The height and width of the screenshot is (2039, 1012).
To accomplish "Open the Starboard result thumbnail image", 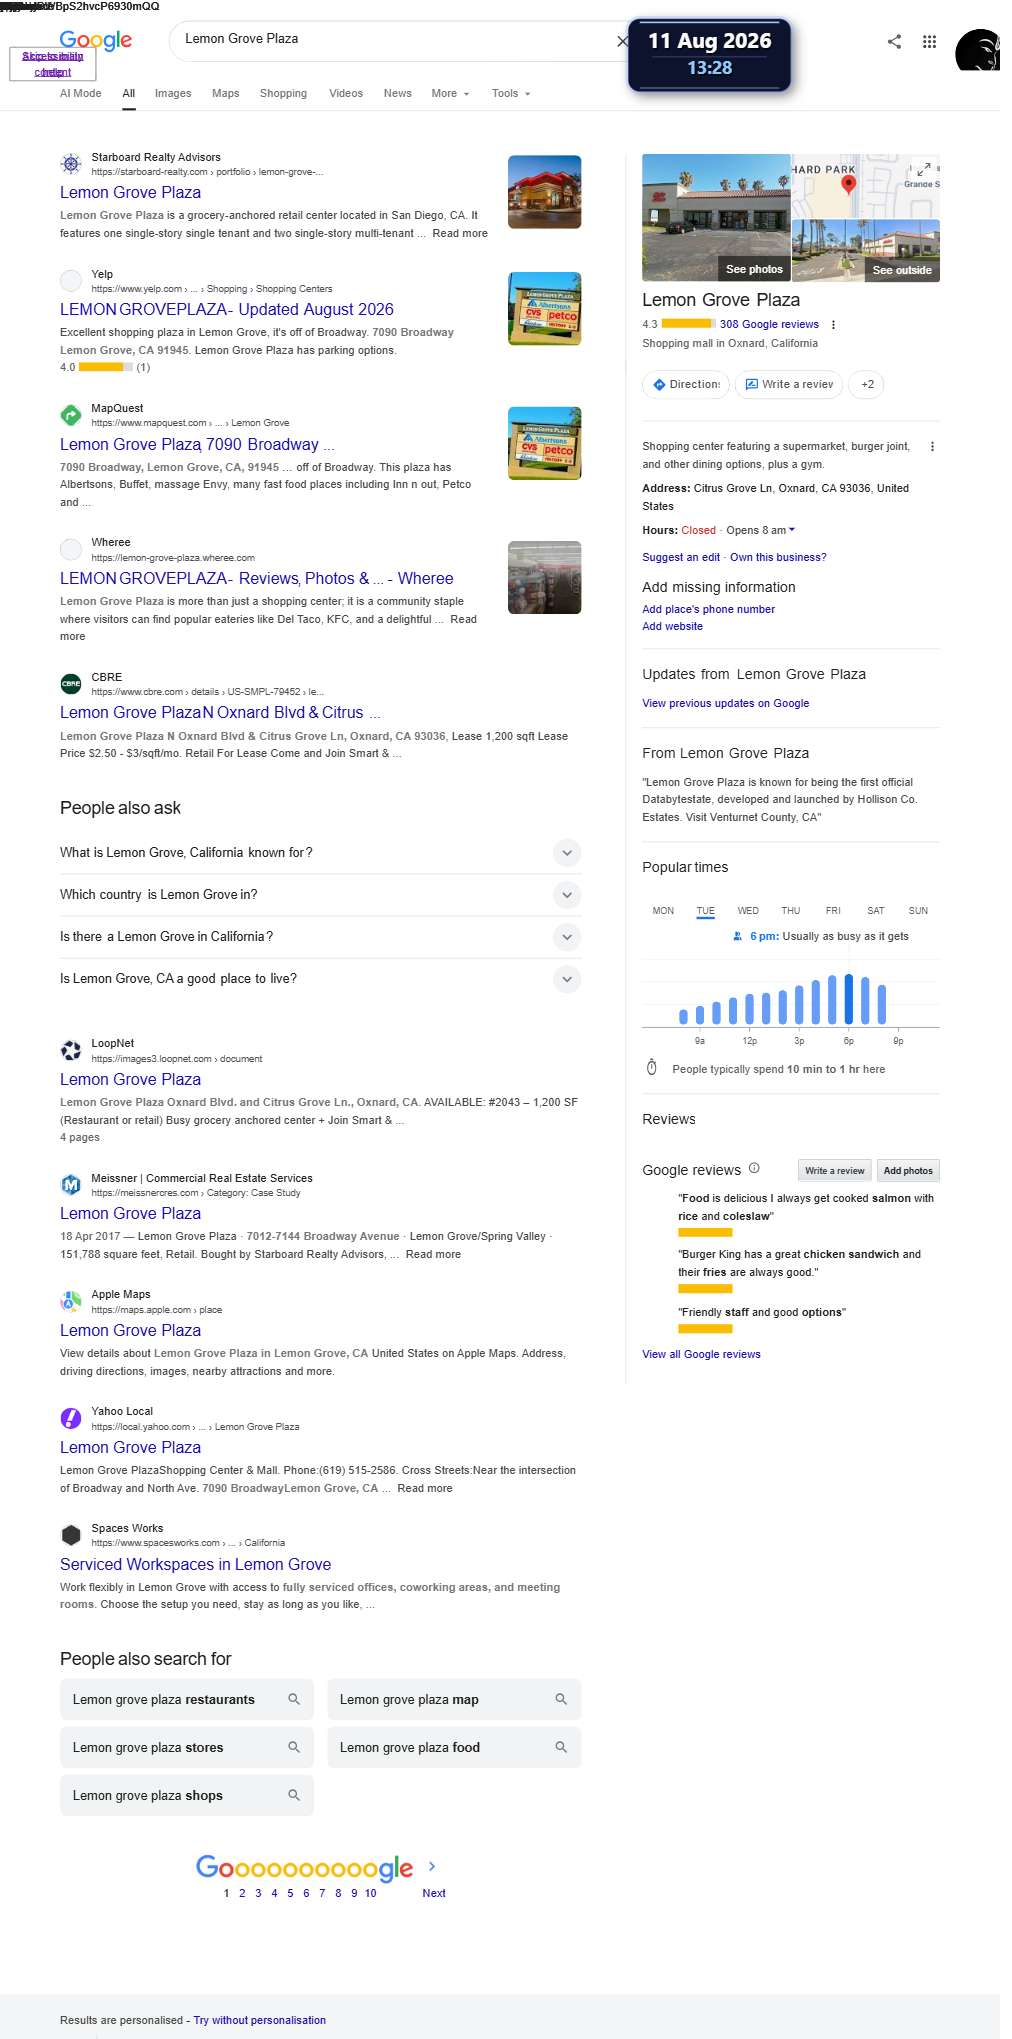I will 545,192.
